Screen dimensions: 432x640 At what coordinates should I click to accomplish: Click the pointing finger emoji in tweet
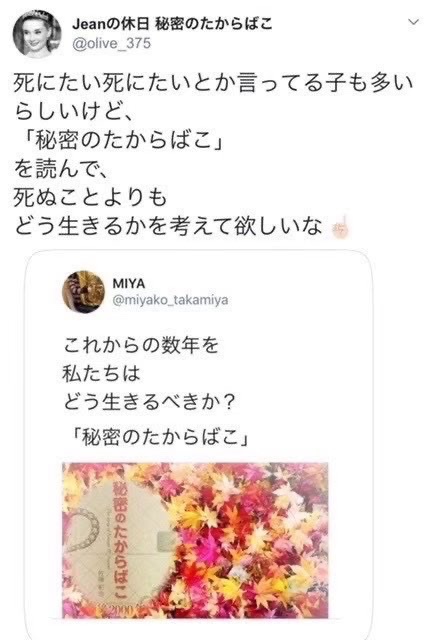pos(340,226)
